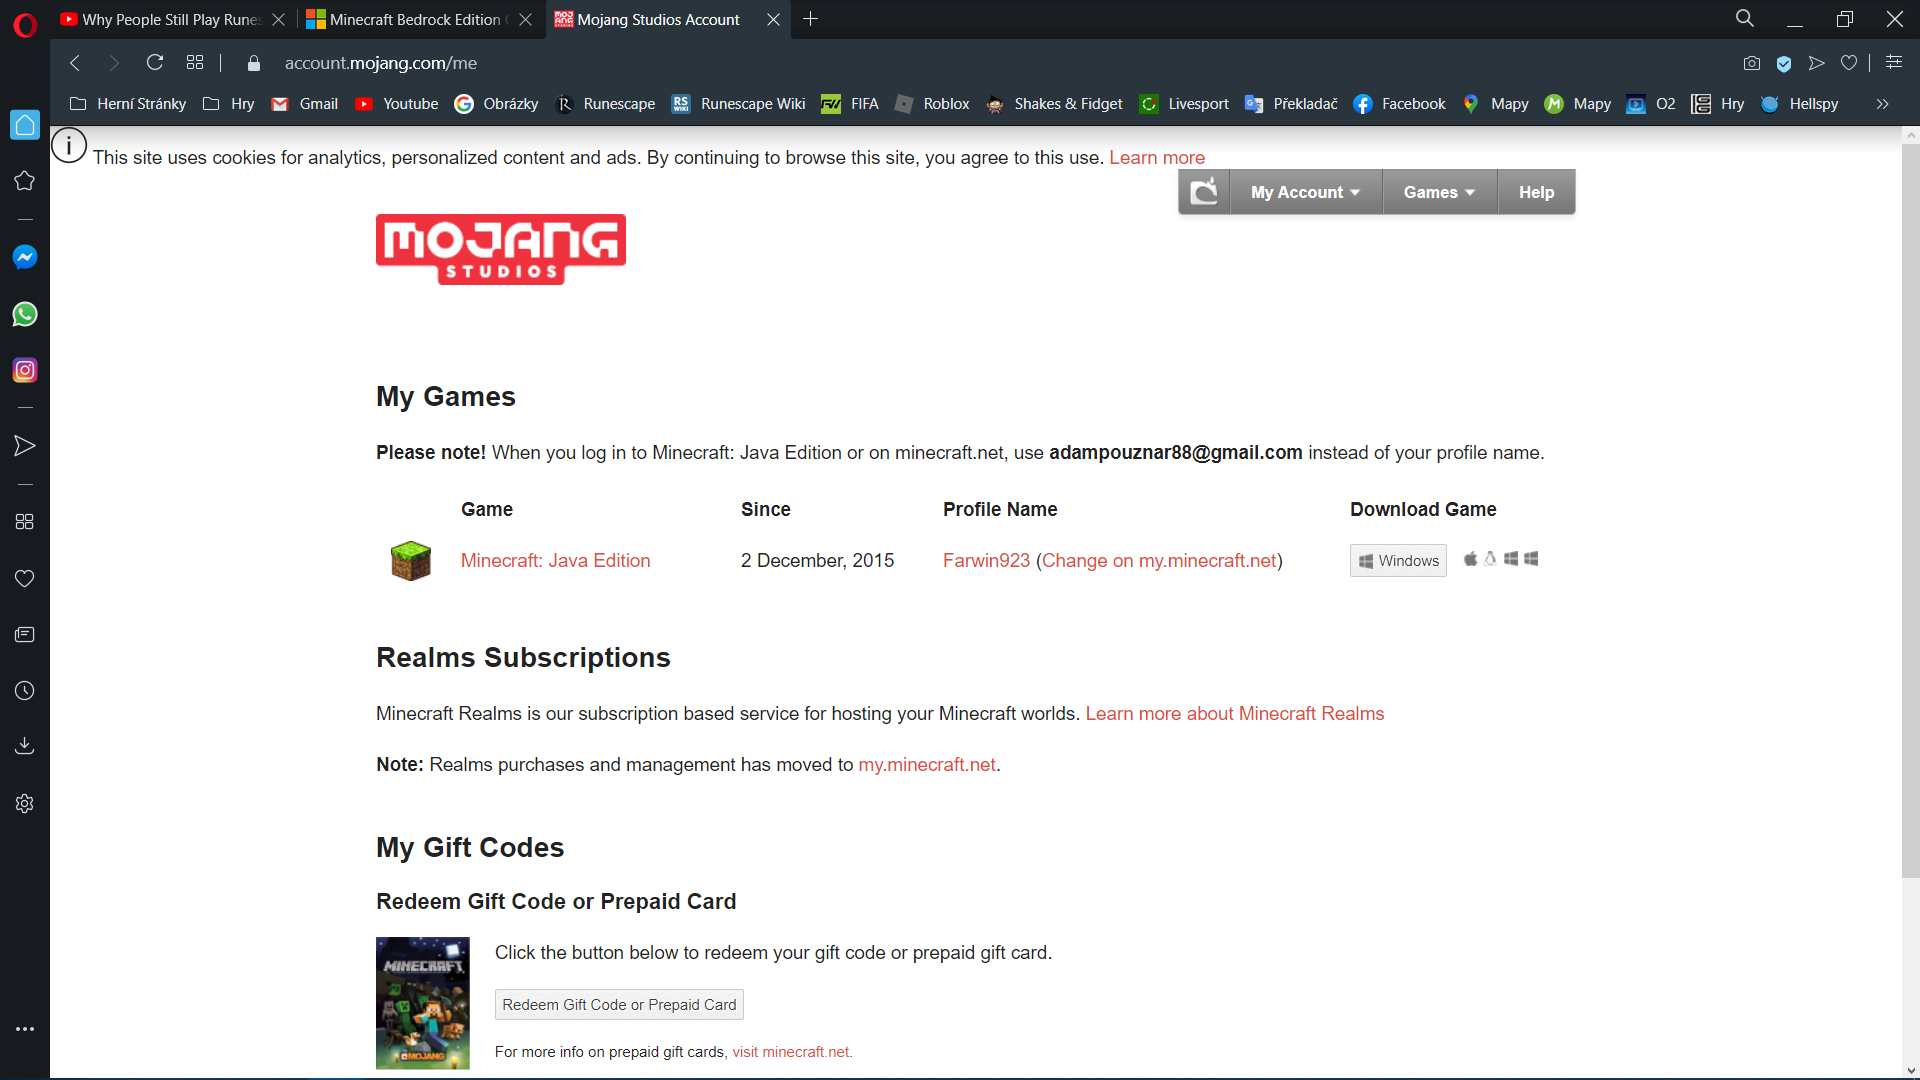Open Opera main menu logo
This screenshot has width=1920, height=1080.
pyautogui.click(x=25, y=25)
